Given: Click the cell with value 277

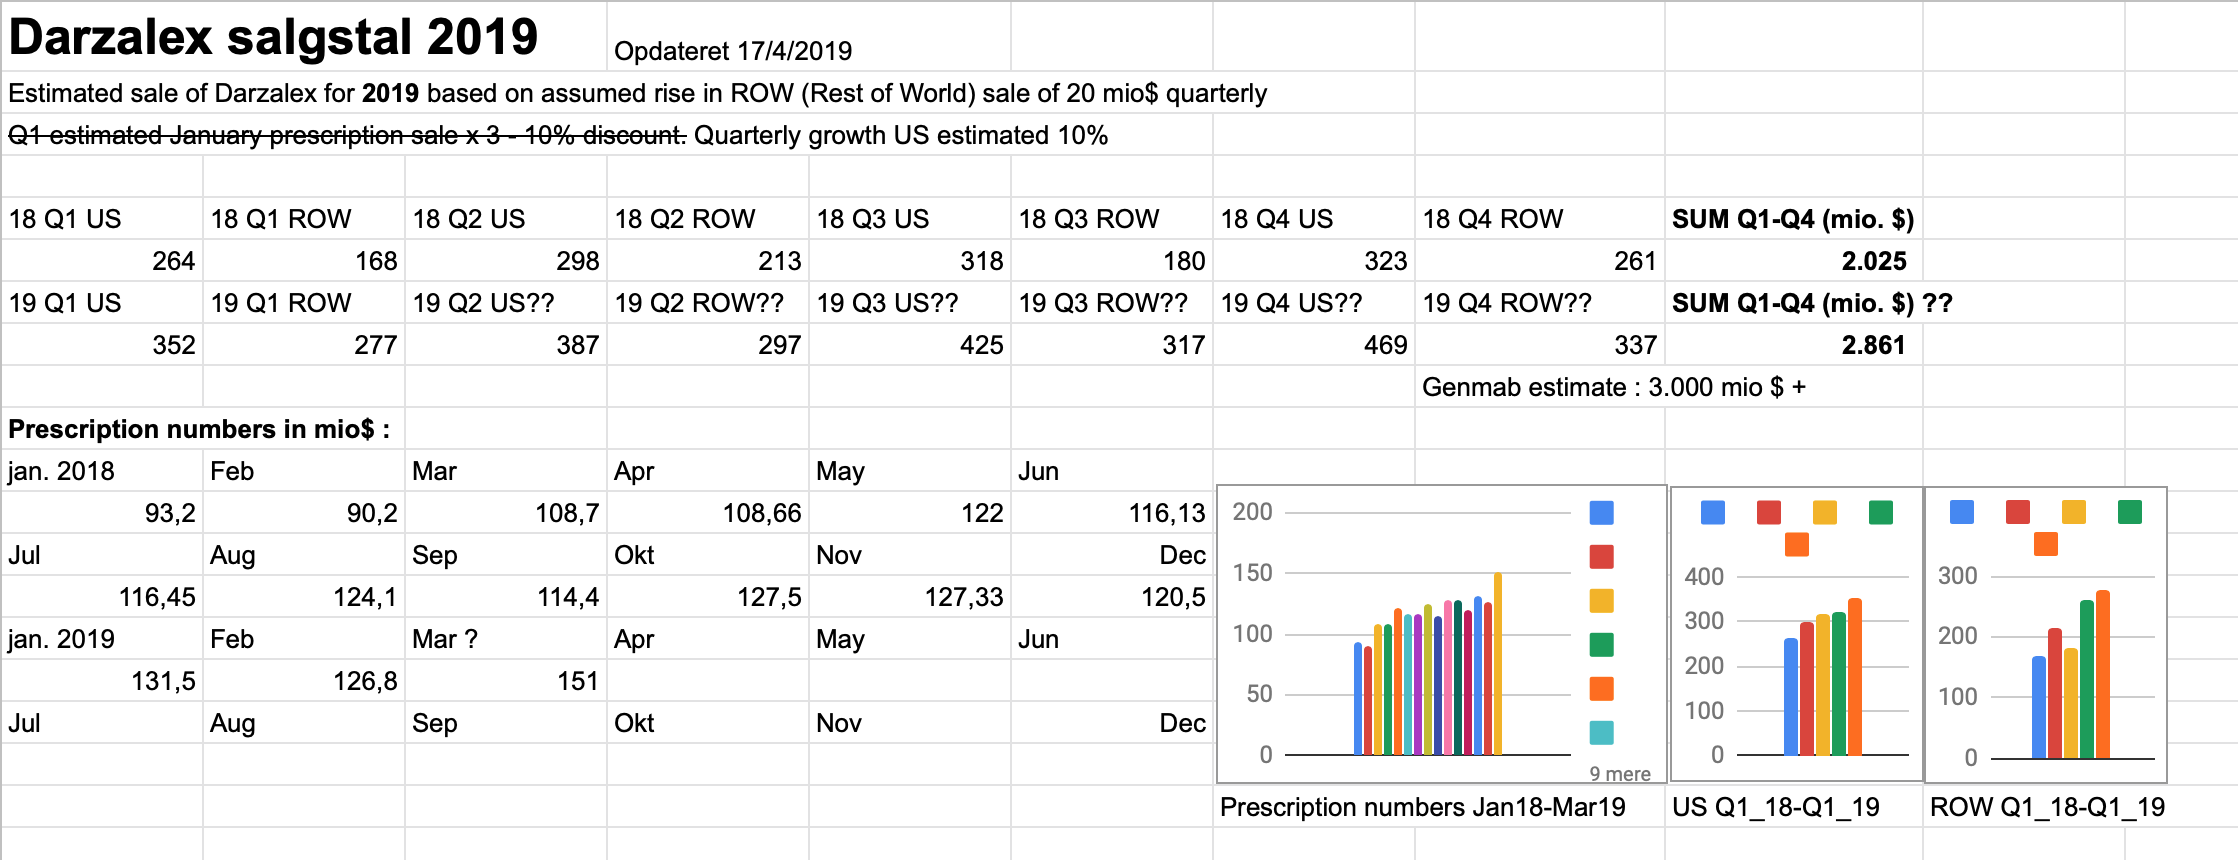Looking at the screenshot, I should [305, 345].
